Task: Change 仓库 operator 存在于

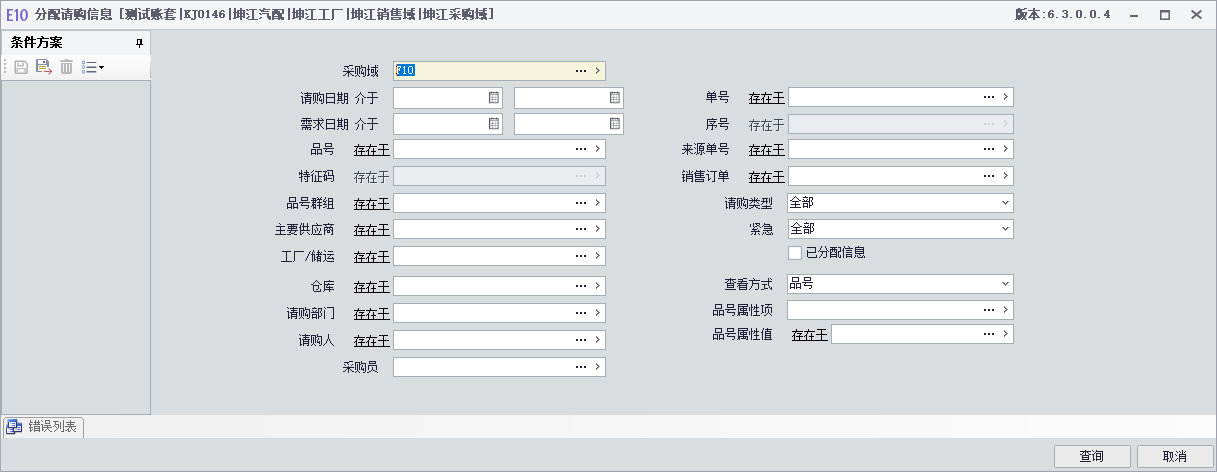Action: (x=371, y=288)
